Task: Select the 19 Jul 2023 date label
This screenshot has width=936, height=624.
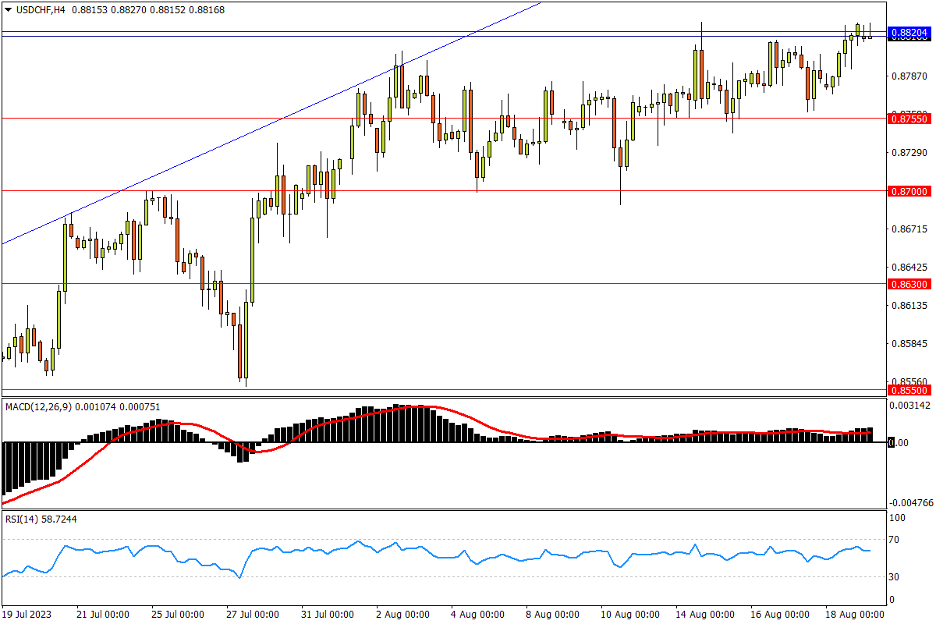Action: click(29, 613)
